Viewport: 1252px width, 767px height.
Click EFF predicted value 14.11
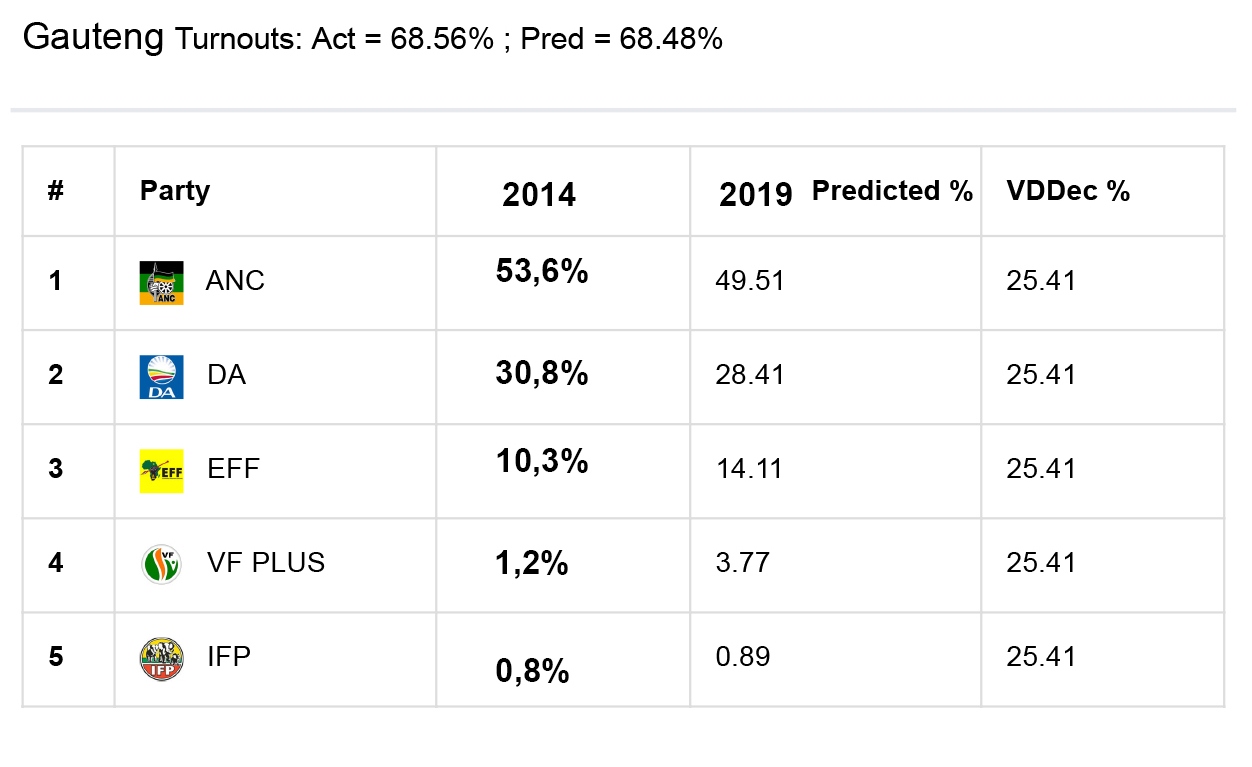[x=749, y=469]
